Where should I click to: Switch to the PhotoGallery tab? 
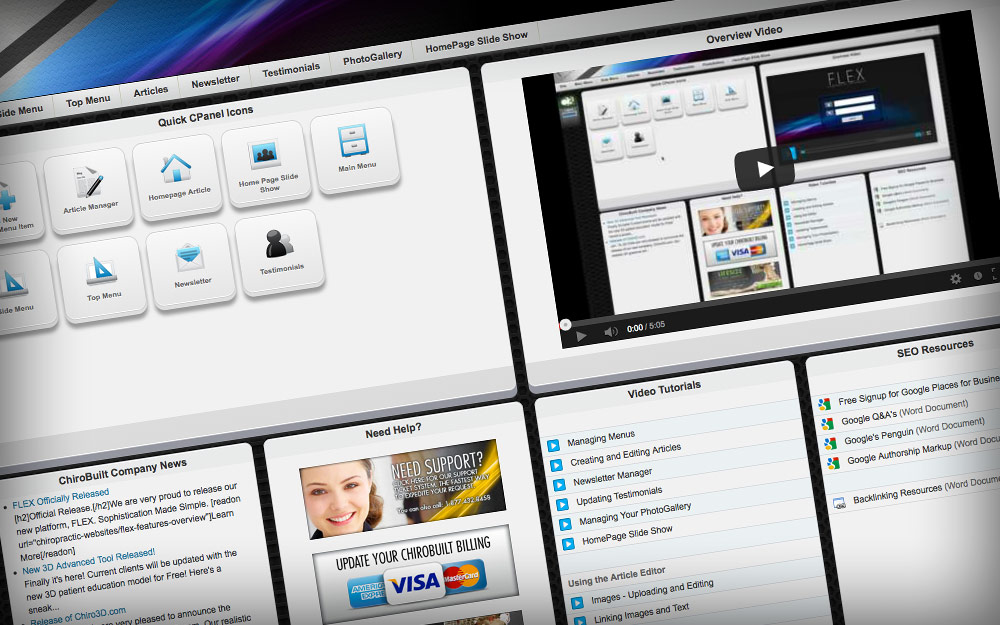coord(372,57)
